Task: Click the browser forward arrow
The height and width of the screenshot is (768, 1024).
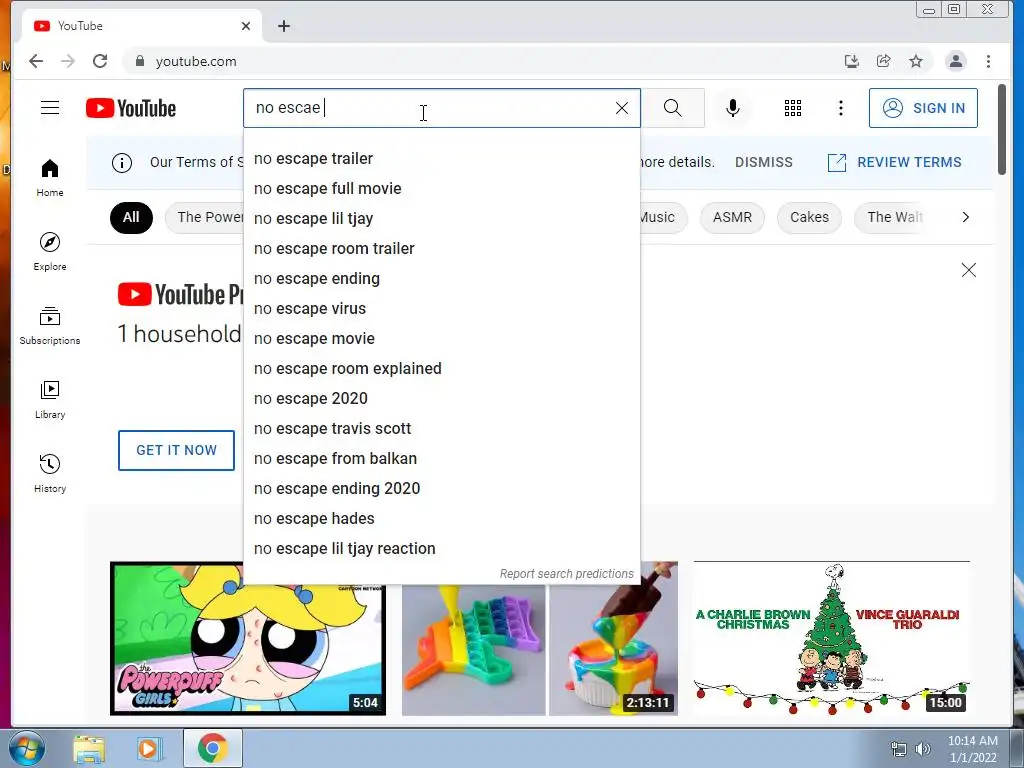Action: tap(68, 61)
